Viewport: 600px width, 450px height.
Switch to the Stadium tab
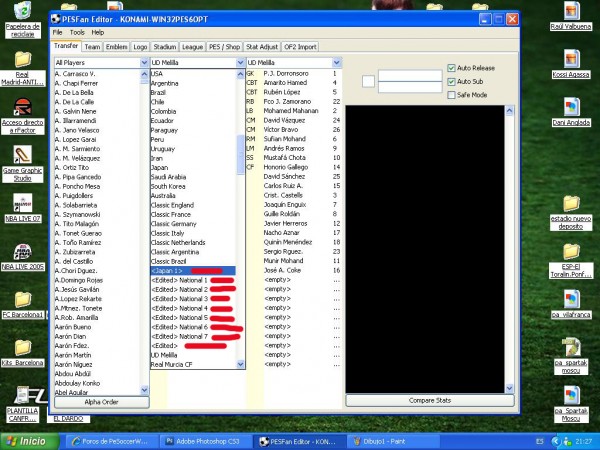pos(165,47)
